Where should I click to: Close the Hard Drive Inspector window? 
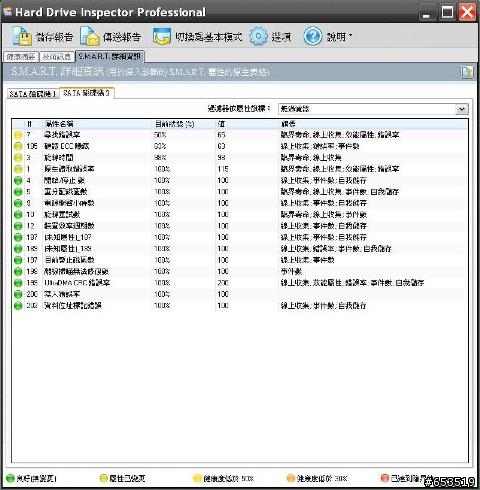pos(468,13)
